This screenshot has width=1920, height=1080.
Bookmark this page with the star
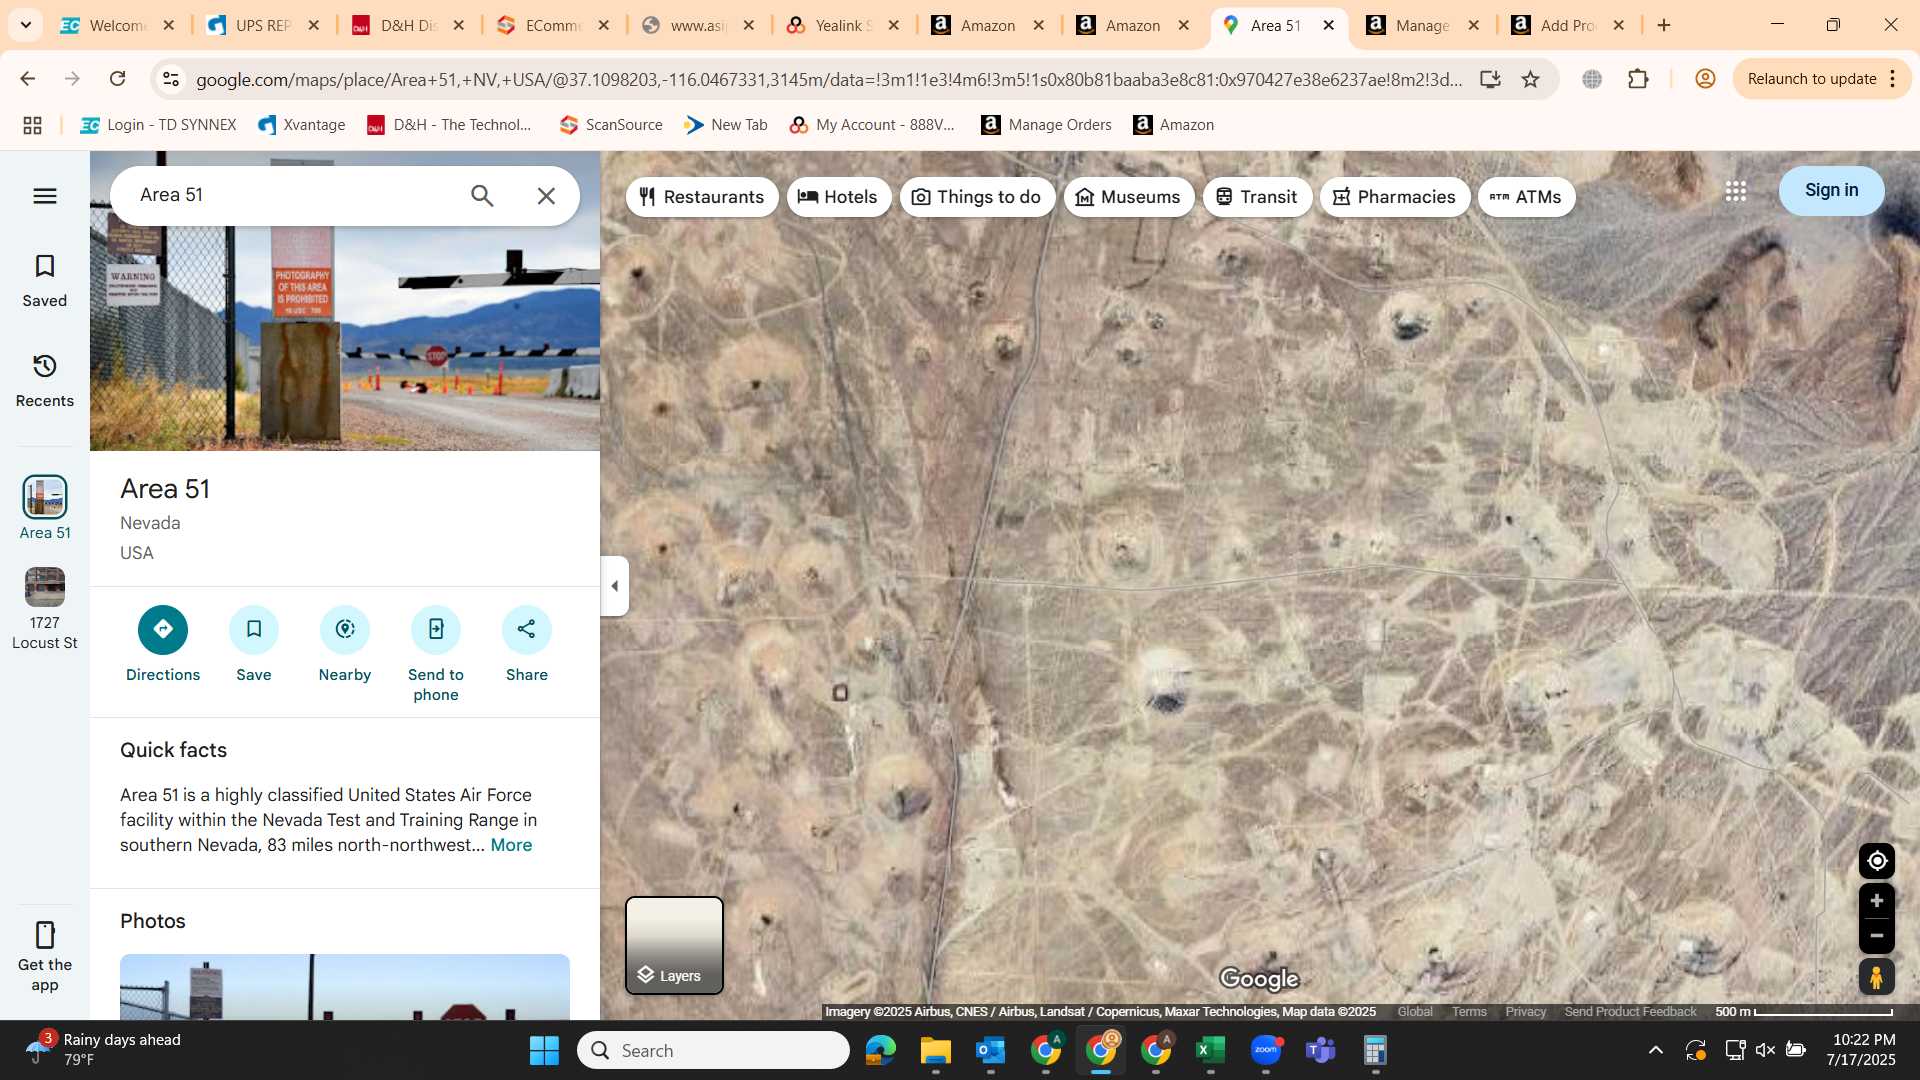point(1530,79)
